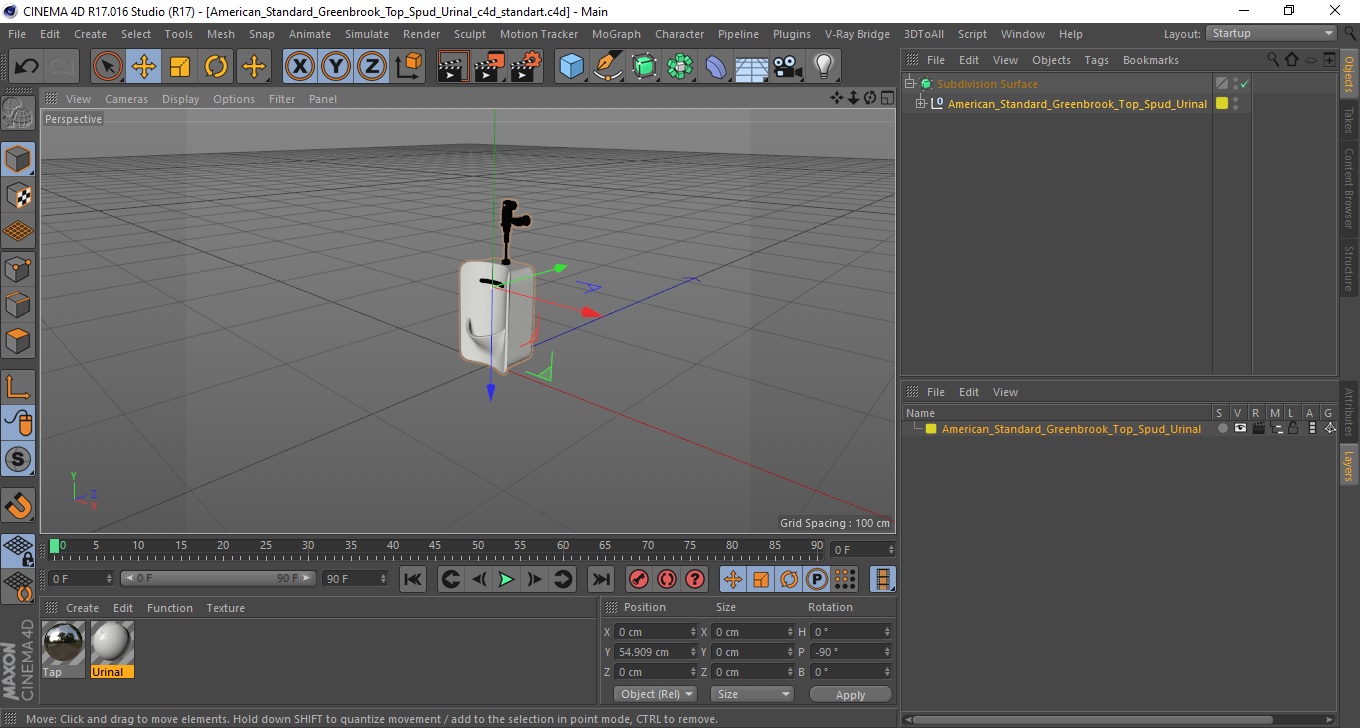
Task: Go to end of animation
Action: pos(601,579)
